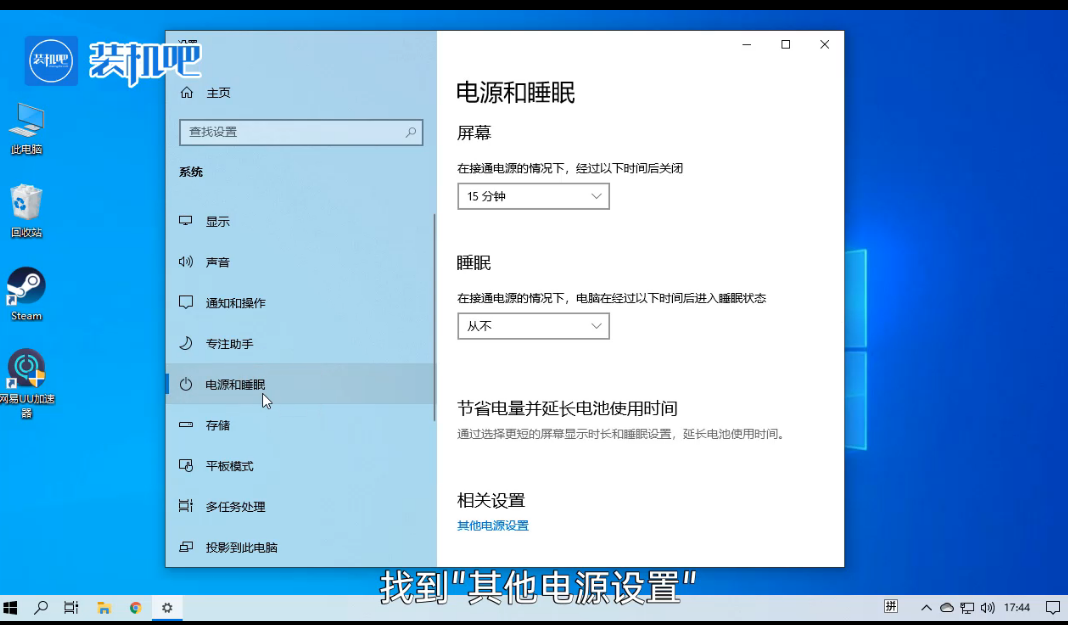Expand the sleep timeout 从不 dropdown

533,326
